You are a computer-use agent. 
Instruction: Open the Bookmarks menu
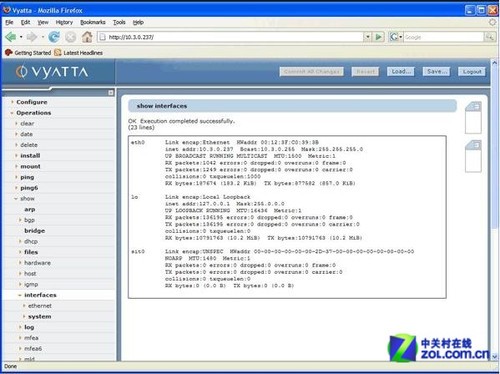coord(93,22)
